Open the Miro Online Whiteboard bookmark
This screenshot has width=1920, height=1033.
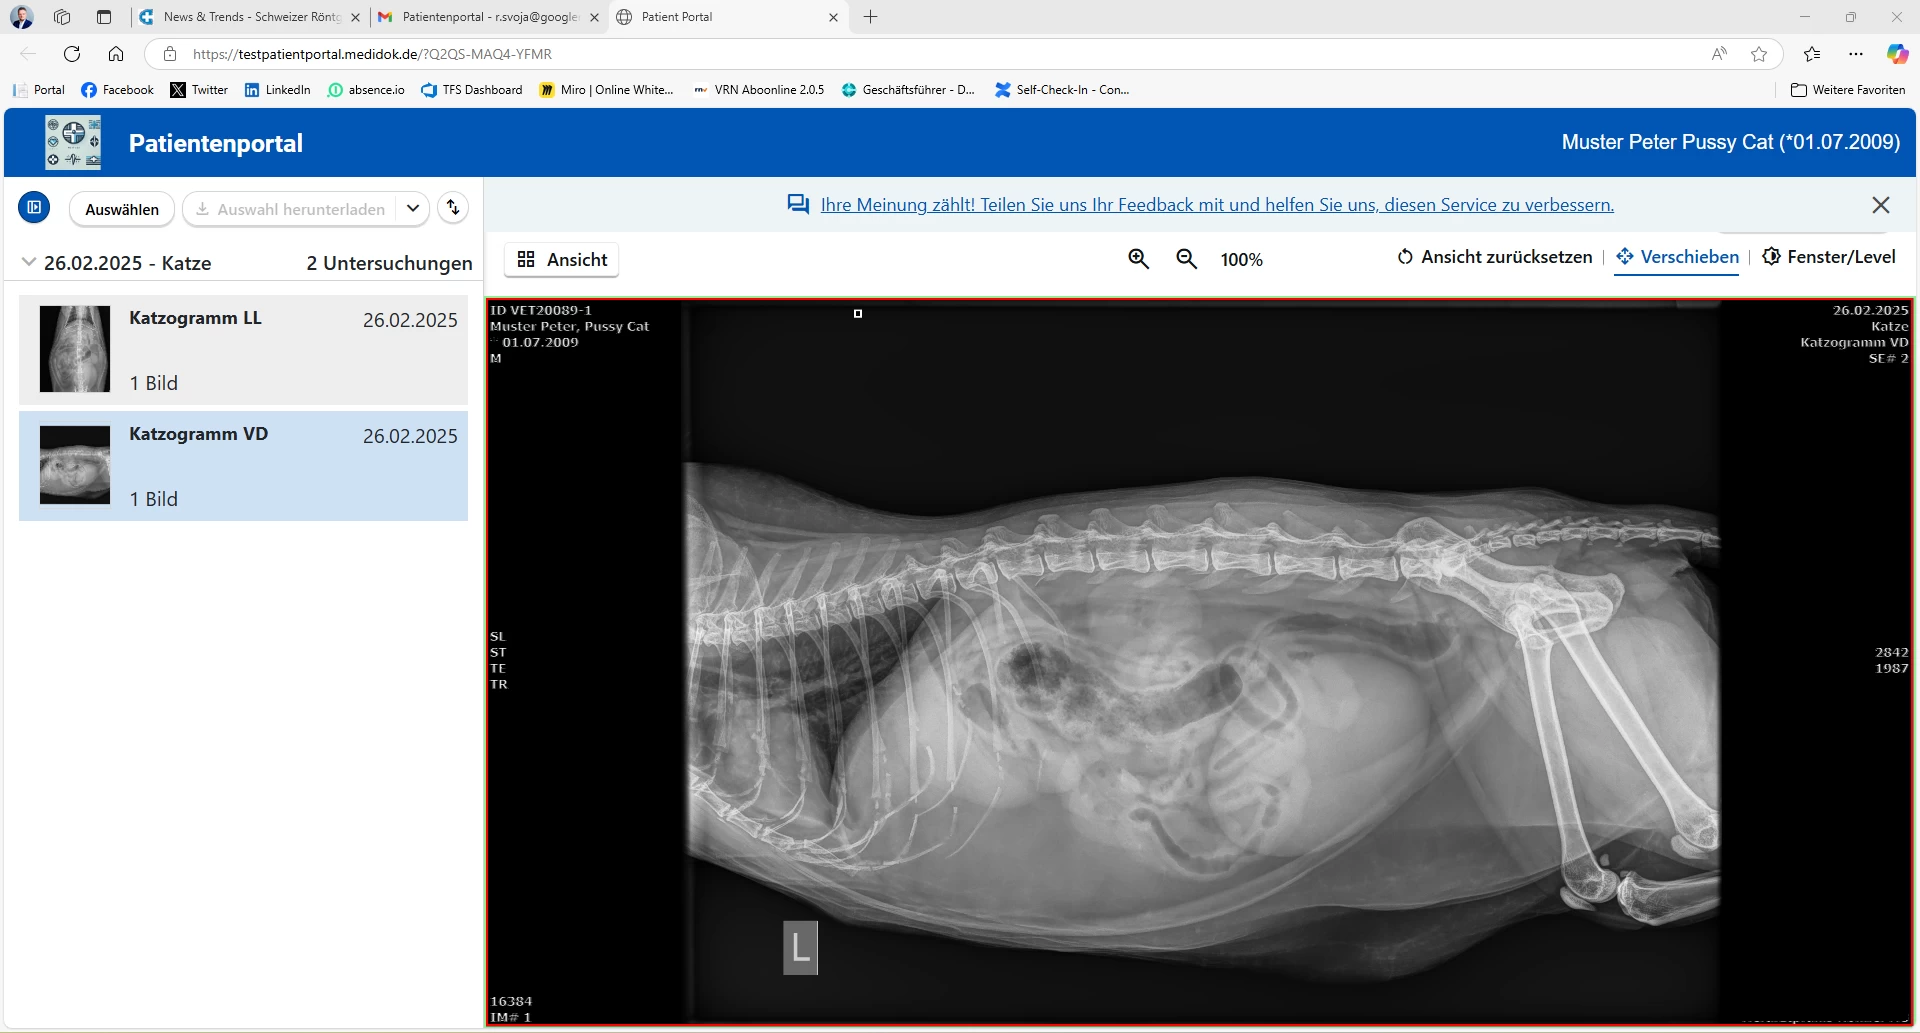[606, 90]
